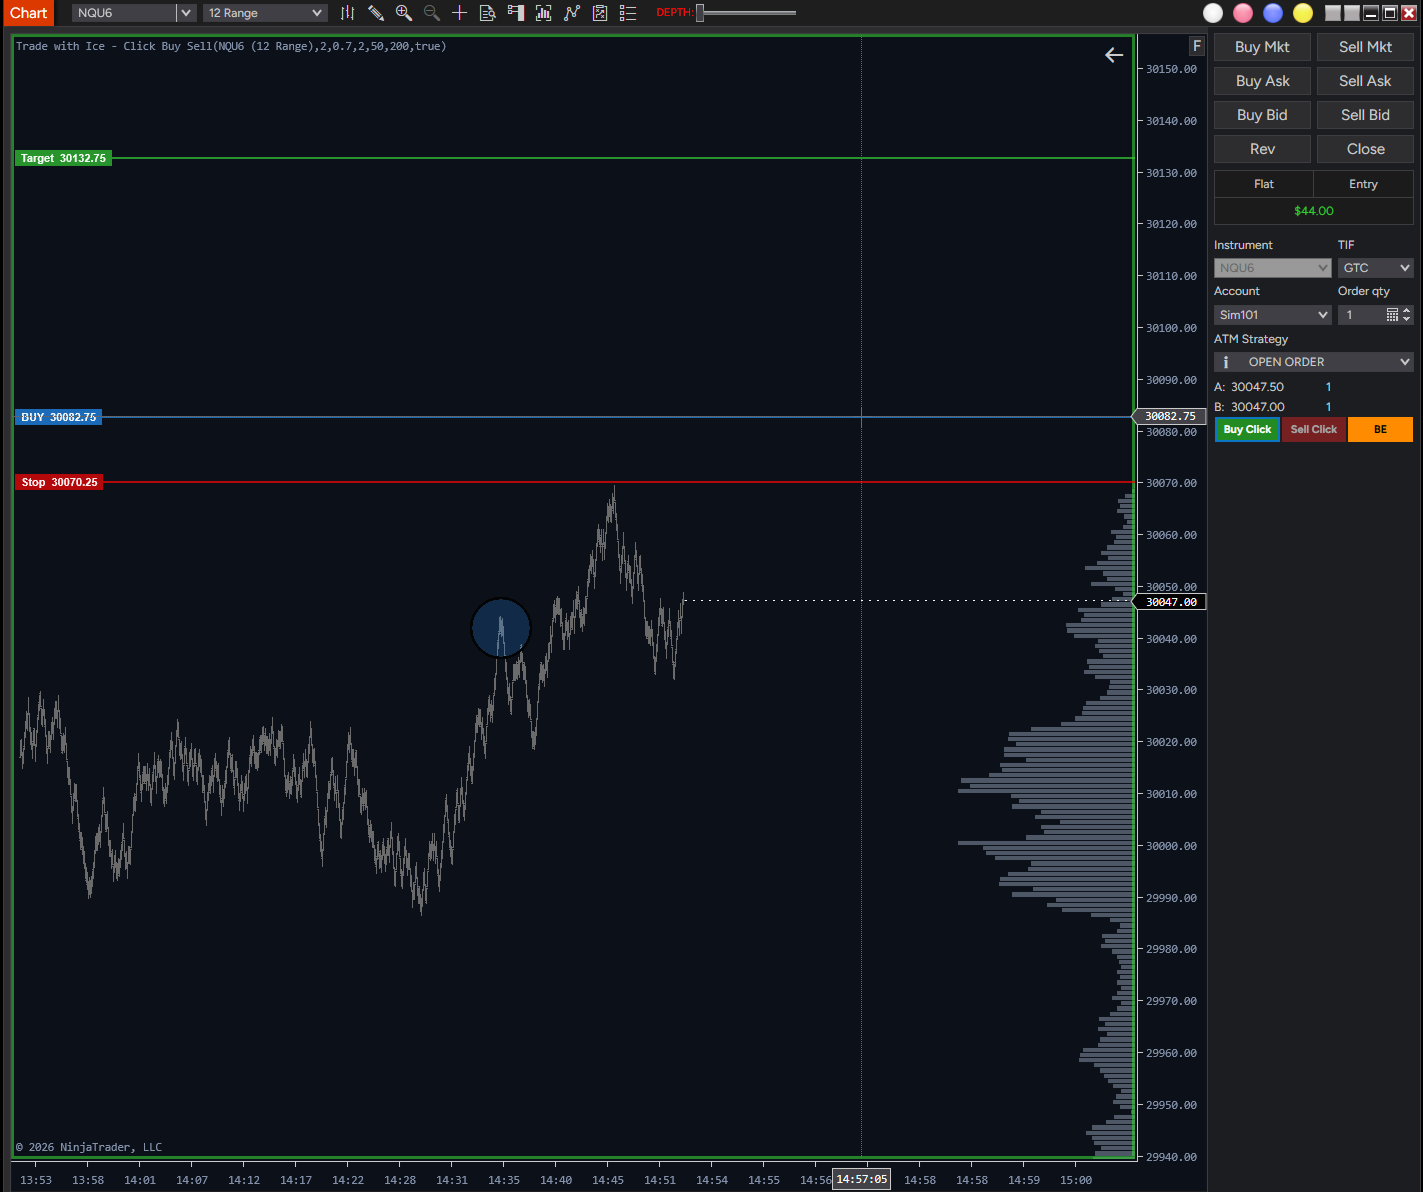Toggle the Chart Trader panel icon
Screen dimensions: 1423x1193
pos(516,13)
